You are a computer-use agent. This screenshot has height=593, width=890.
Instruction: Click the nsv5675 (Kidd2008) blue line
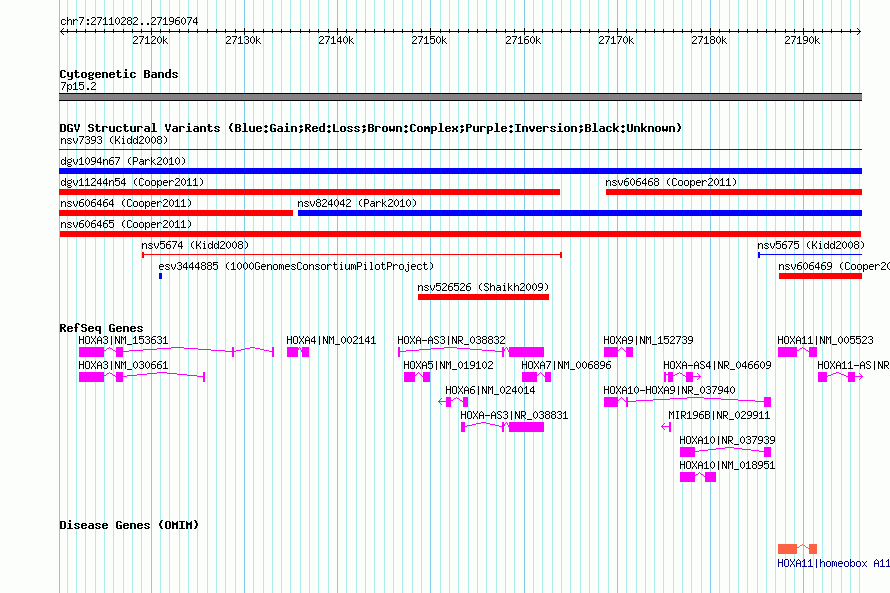click(810, 255)
